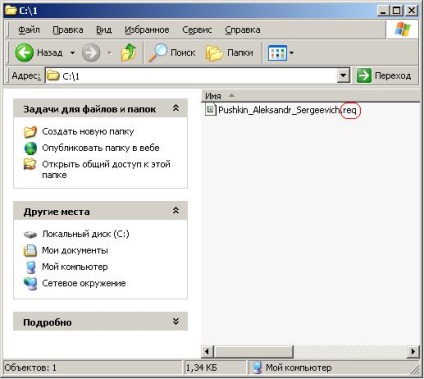Minimize the C:\1 window
The image size is (424, 379).
tap(383, 11)
